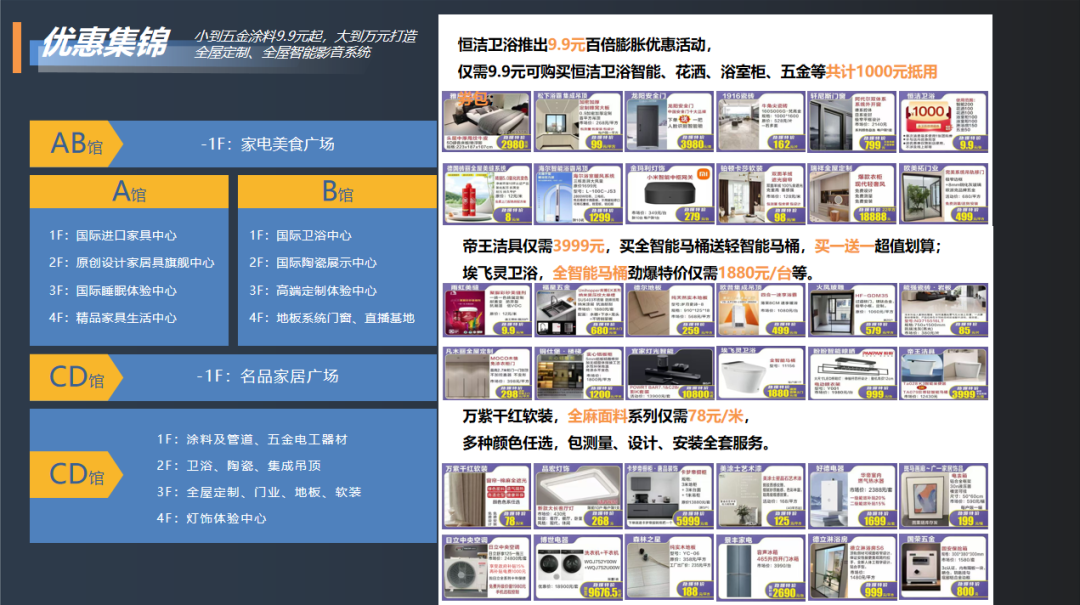Open the 瑞祥全屋定制 card priced 18888
The height and width of the screenshot is (605, 1080).
point(853,194)
